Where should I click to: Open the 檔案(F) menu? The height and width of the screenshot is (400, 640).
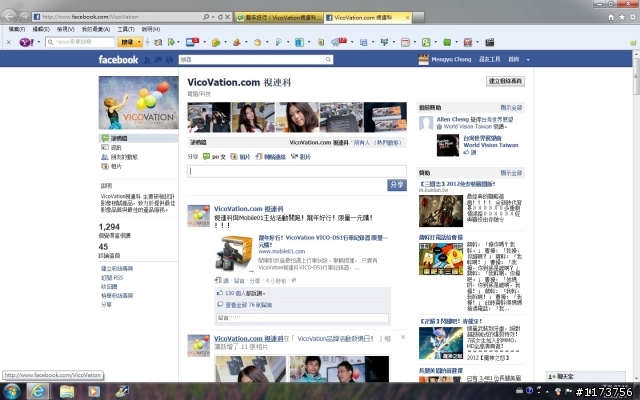click(17, 29)
